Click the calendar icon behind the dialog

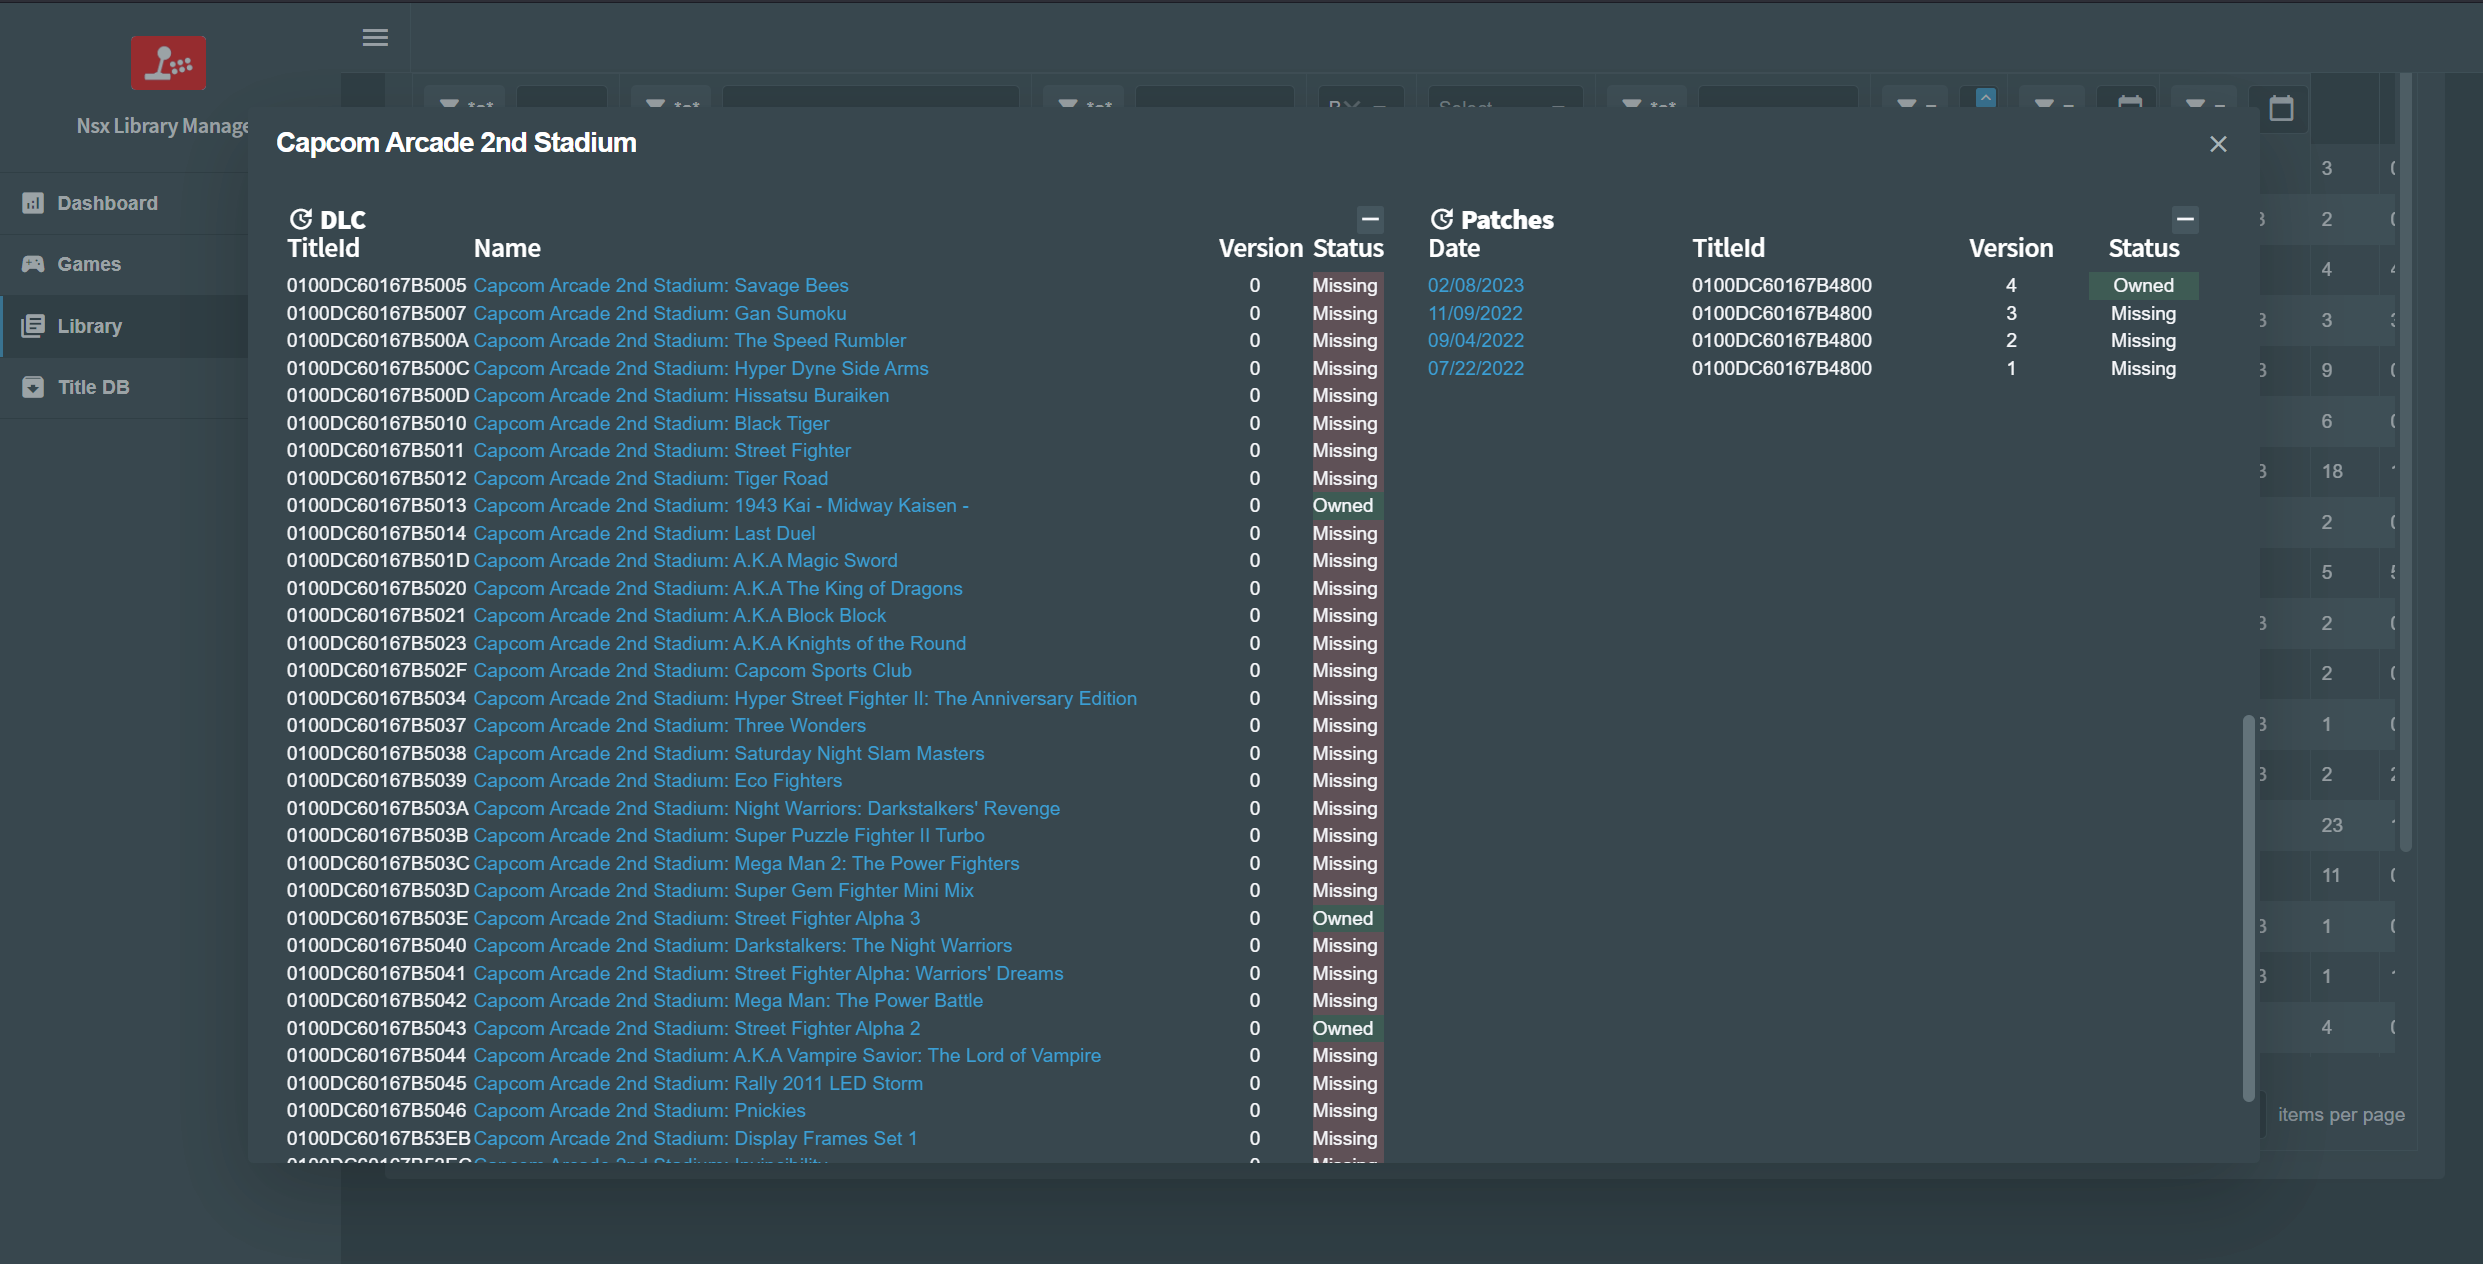click(x=2281, y=108)
